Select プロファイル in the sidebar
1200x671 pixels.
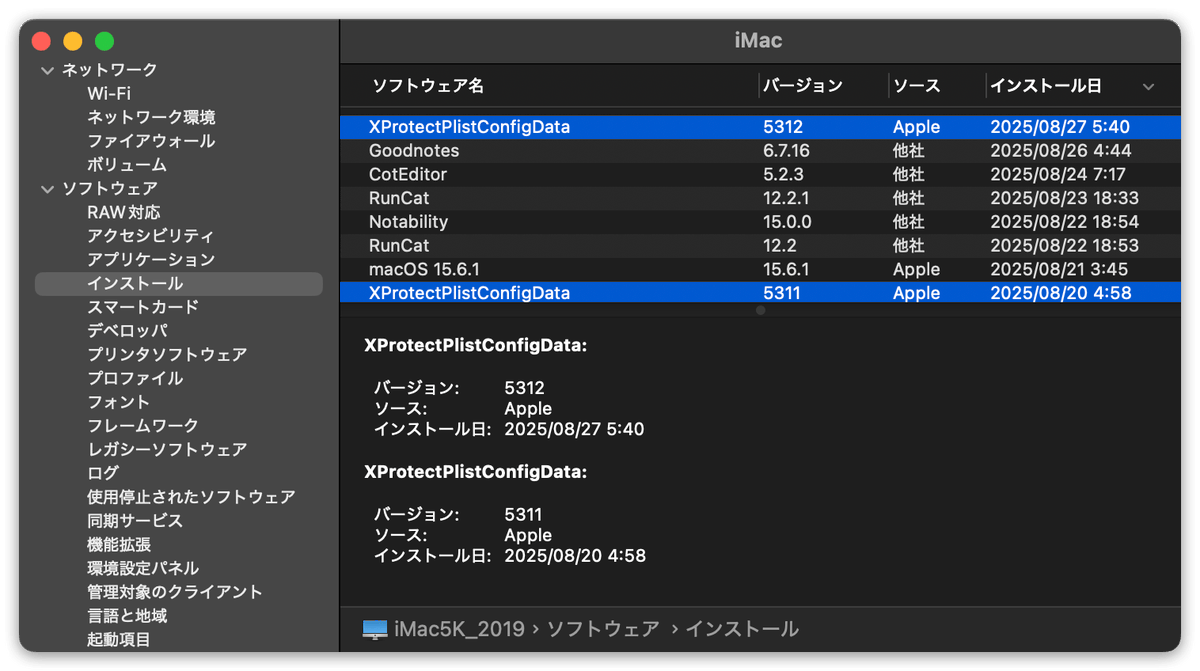[x=135, y=379]
